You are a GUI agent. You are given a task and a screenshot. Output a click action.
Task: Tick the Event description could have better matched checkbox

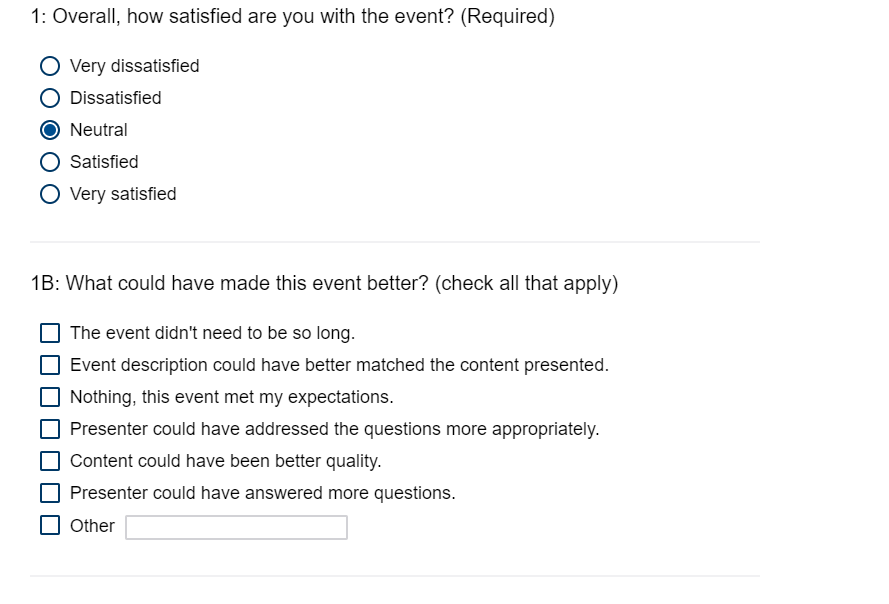50,365
